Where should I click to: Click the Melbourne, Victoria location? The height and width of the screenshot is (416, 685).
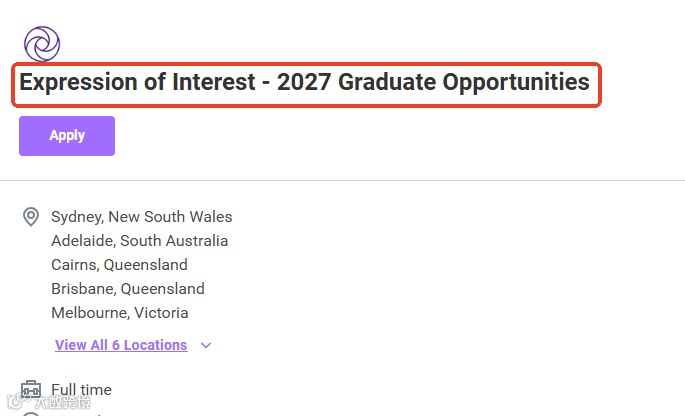coord(119,313)
